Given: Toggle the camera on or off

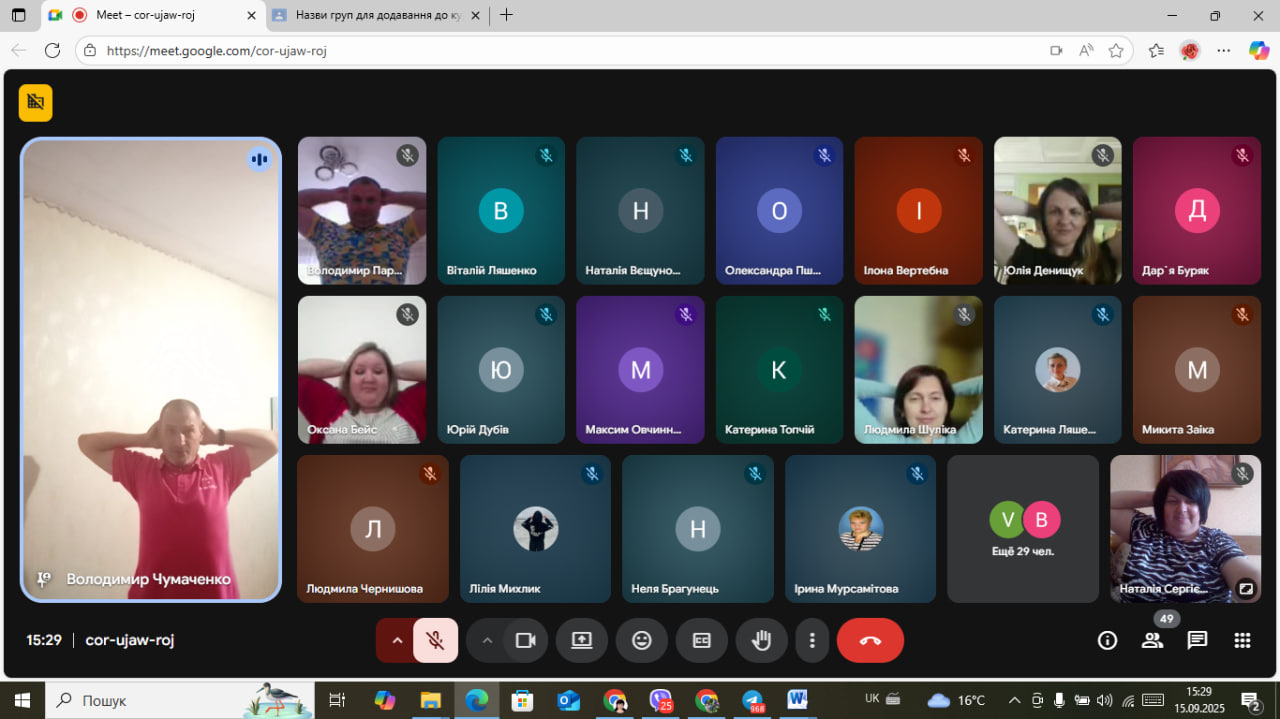Looking at the screenshot, I should point(526,641).
